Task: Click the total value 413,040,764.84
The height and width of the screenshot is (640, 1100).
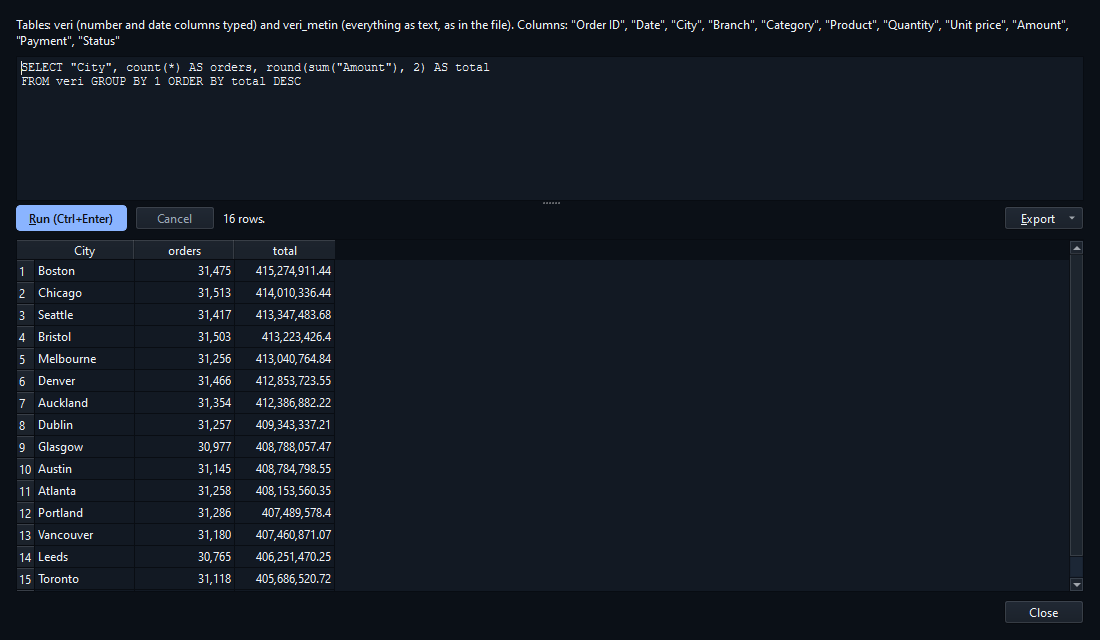Action: (284, 359)
